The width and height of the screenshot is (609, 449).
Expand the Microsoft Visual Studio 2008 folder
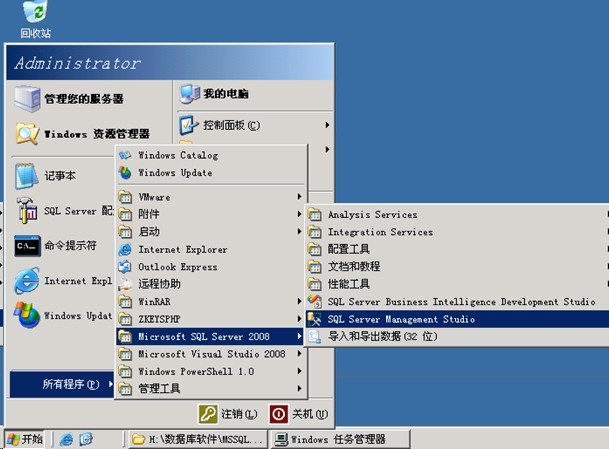tap(211, 354)
